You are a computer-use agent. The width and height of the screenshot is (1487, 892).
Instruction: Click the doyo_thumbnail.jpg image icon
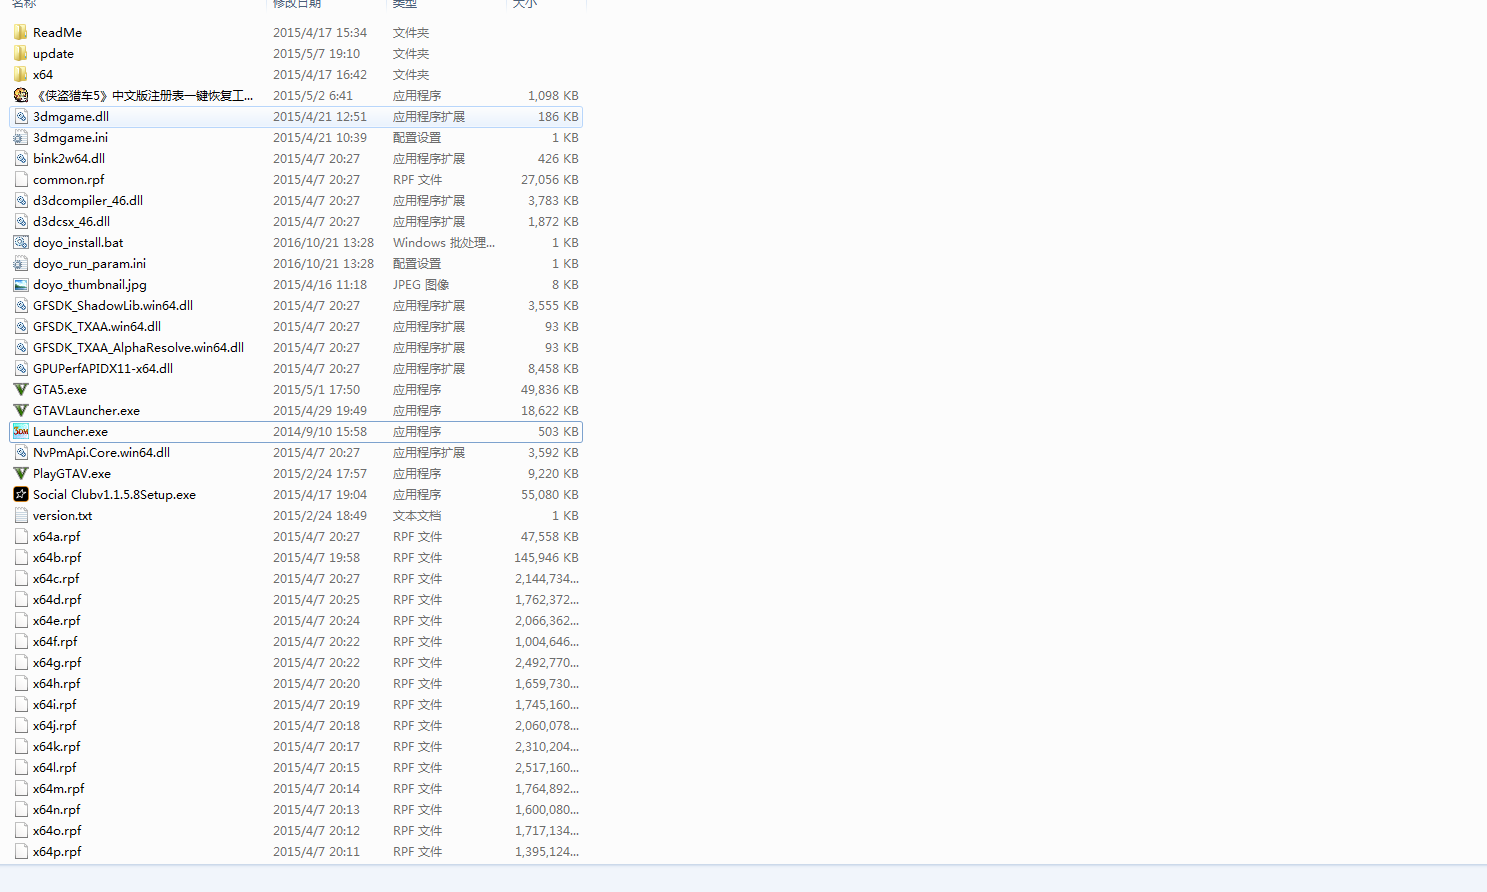coord(21,284)
